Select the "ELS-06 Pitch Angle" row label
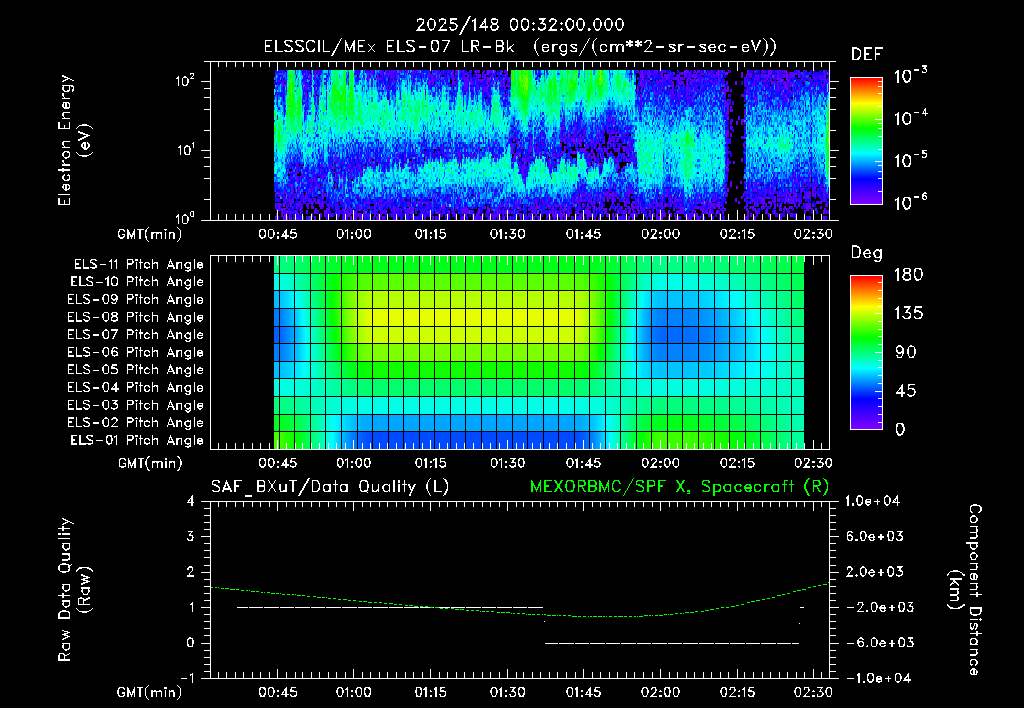Viewport: 1024px width, 708px height. point(135,352)
